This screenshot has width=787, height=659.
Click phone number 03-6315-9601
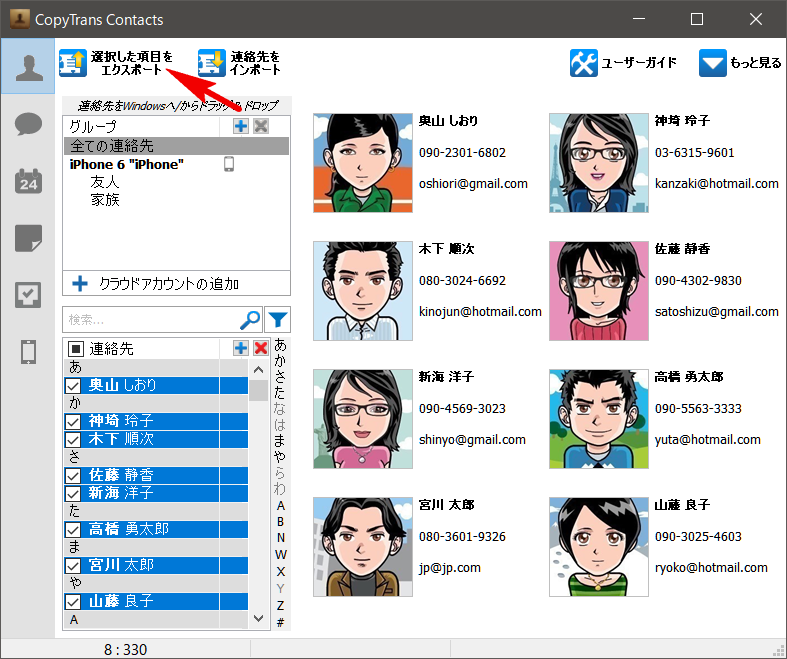point(695,153)
